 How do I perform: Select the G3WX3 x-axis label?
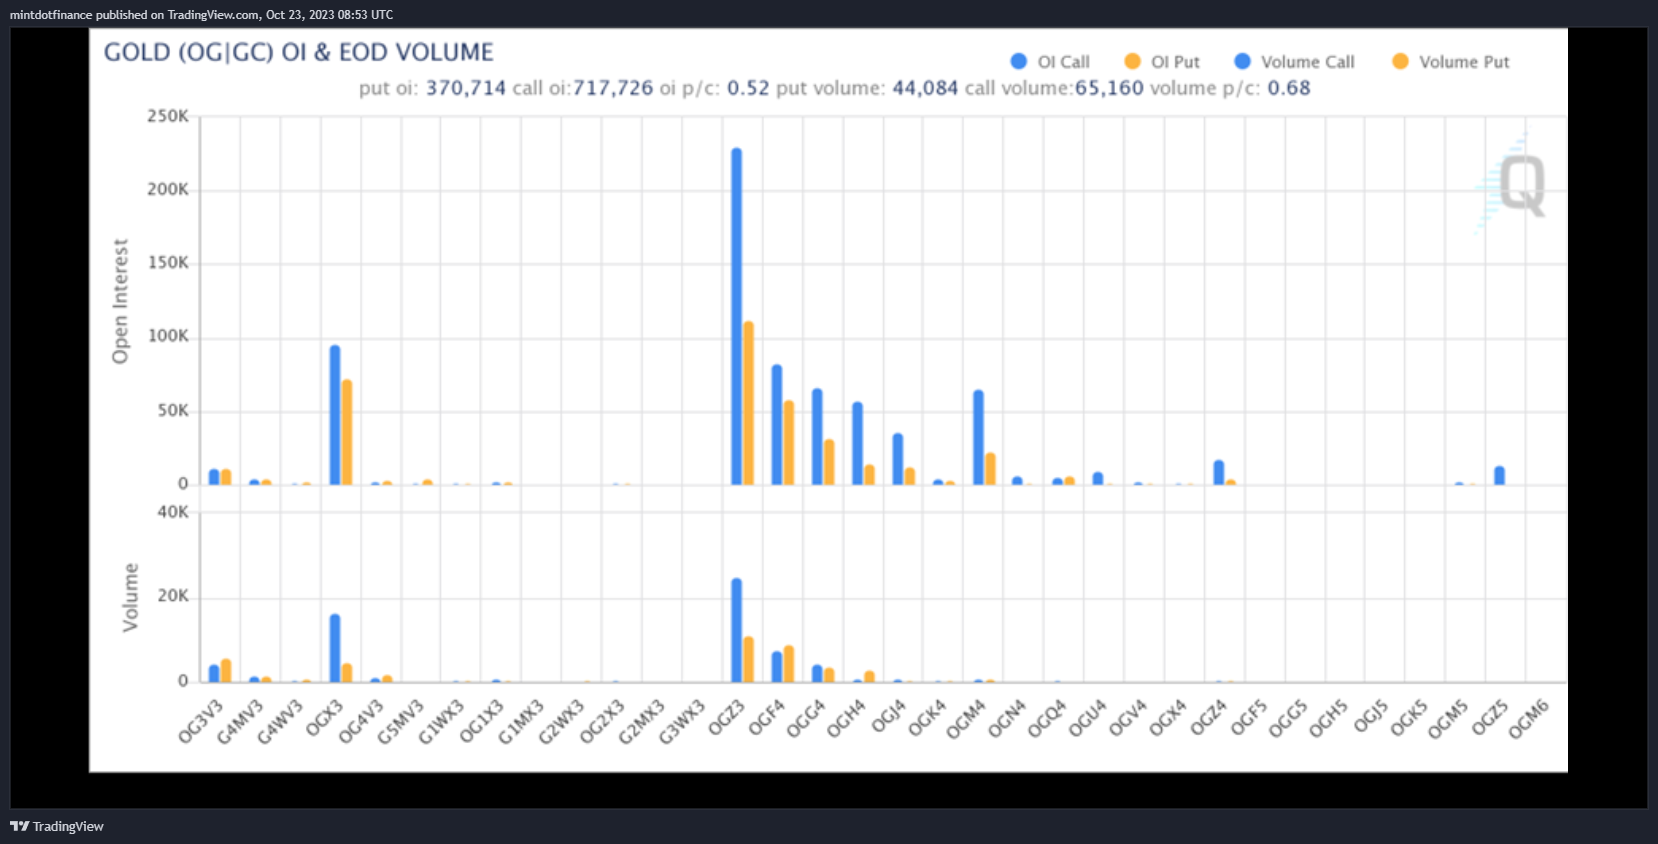pyautogui.click(x=682, y=722)
